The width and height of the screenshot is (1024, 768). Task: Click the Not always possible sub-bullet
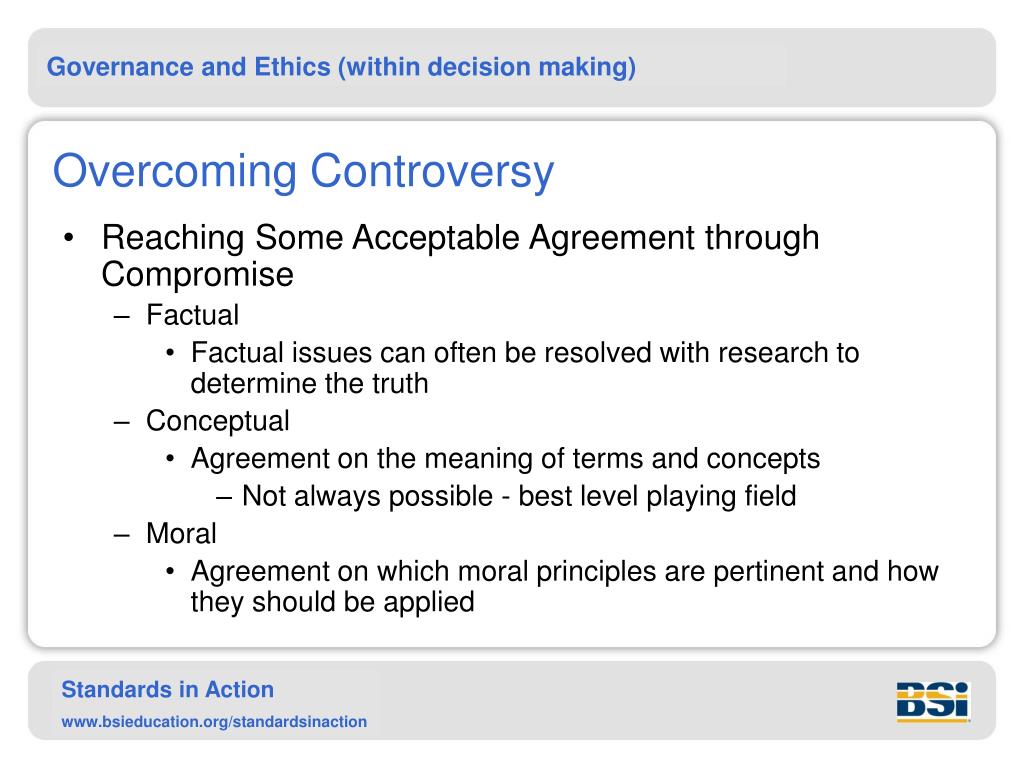point(519,496)
